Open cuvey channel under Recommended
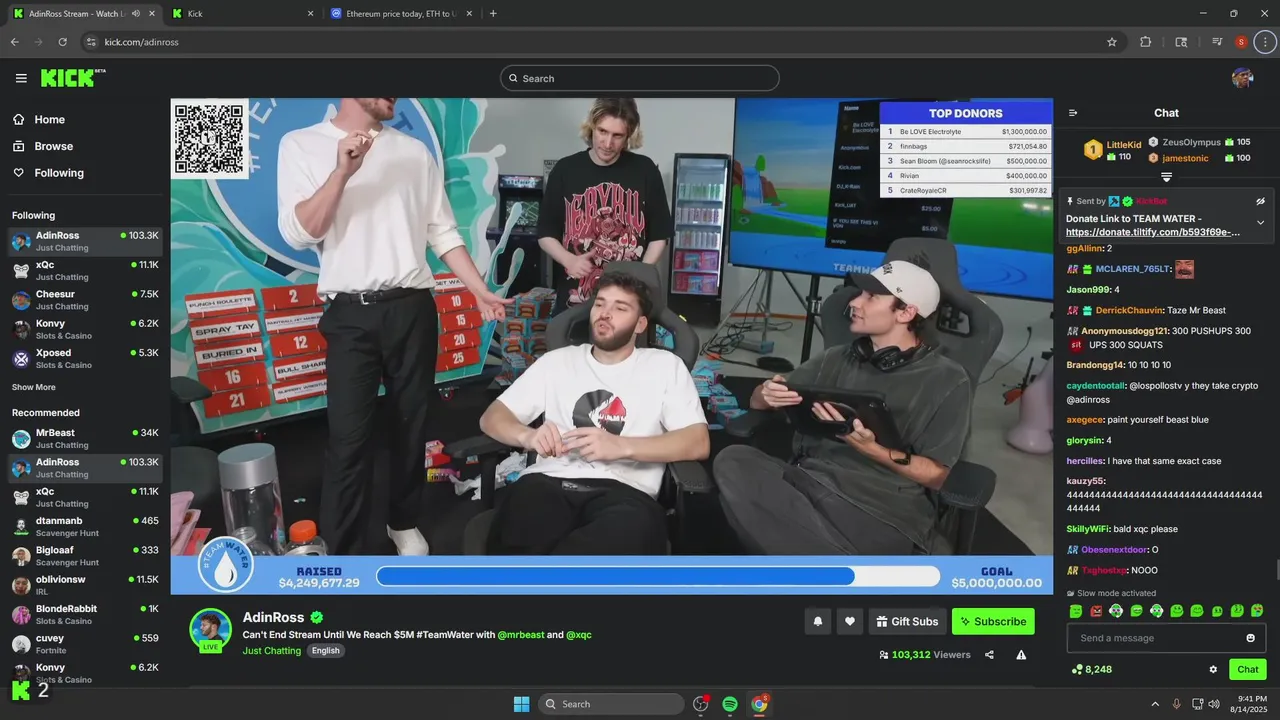Viewport: 1280px width, 720px height. click(85, 643)
